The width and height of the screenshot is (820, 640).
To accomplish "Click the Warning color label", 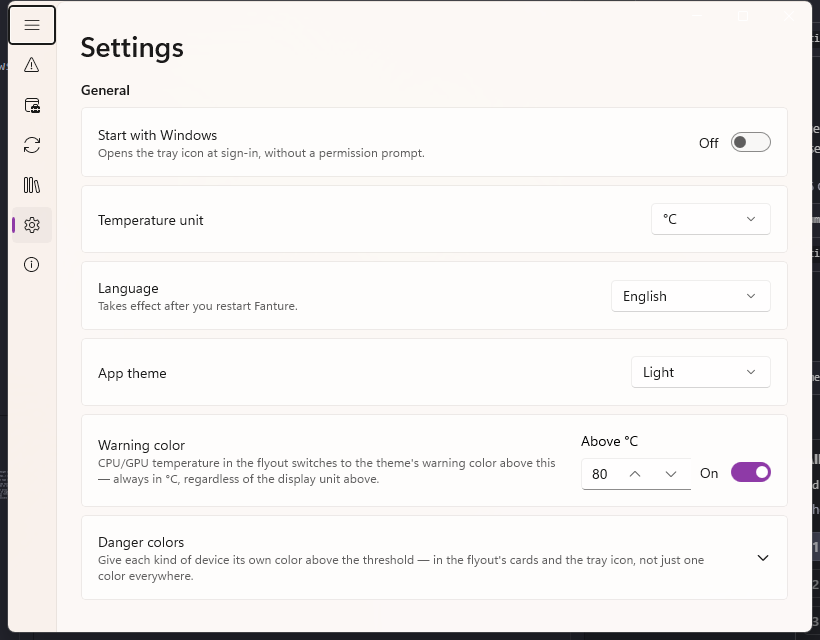I will 141,445.
